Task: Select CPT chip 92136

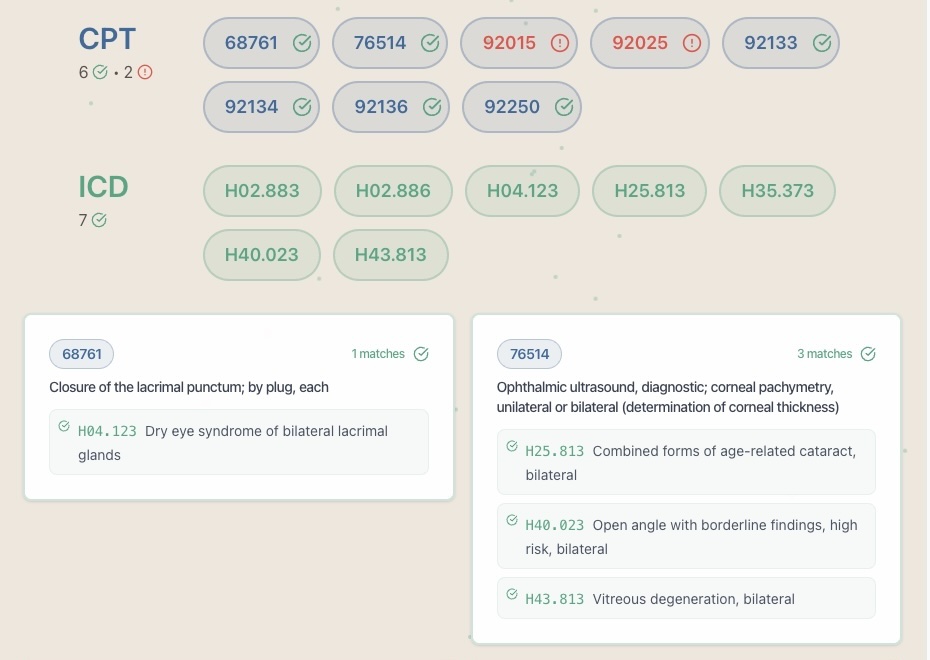Action: pos(391,107)
